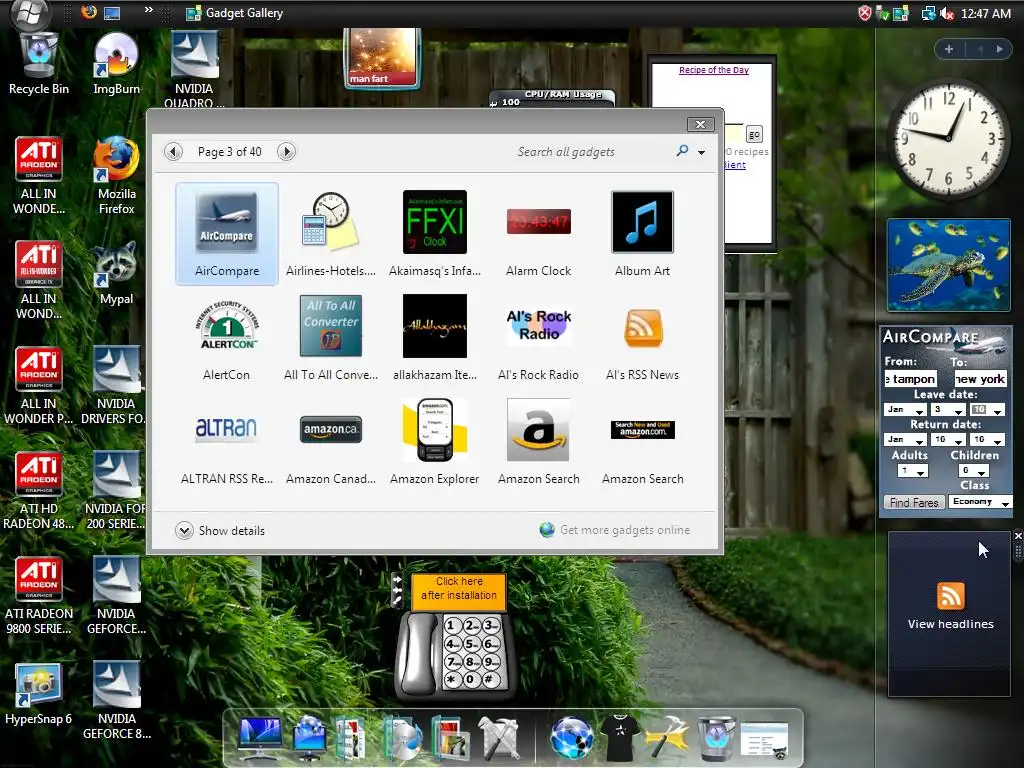Expand Show details in Gadget Gallery

pos(220,530)
